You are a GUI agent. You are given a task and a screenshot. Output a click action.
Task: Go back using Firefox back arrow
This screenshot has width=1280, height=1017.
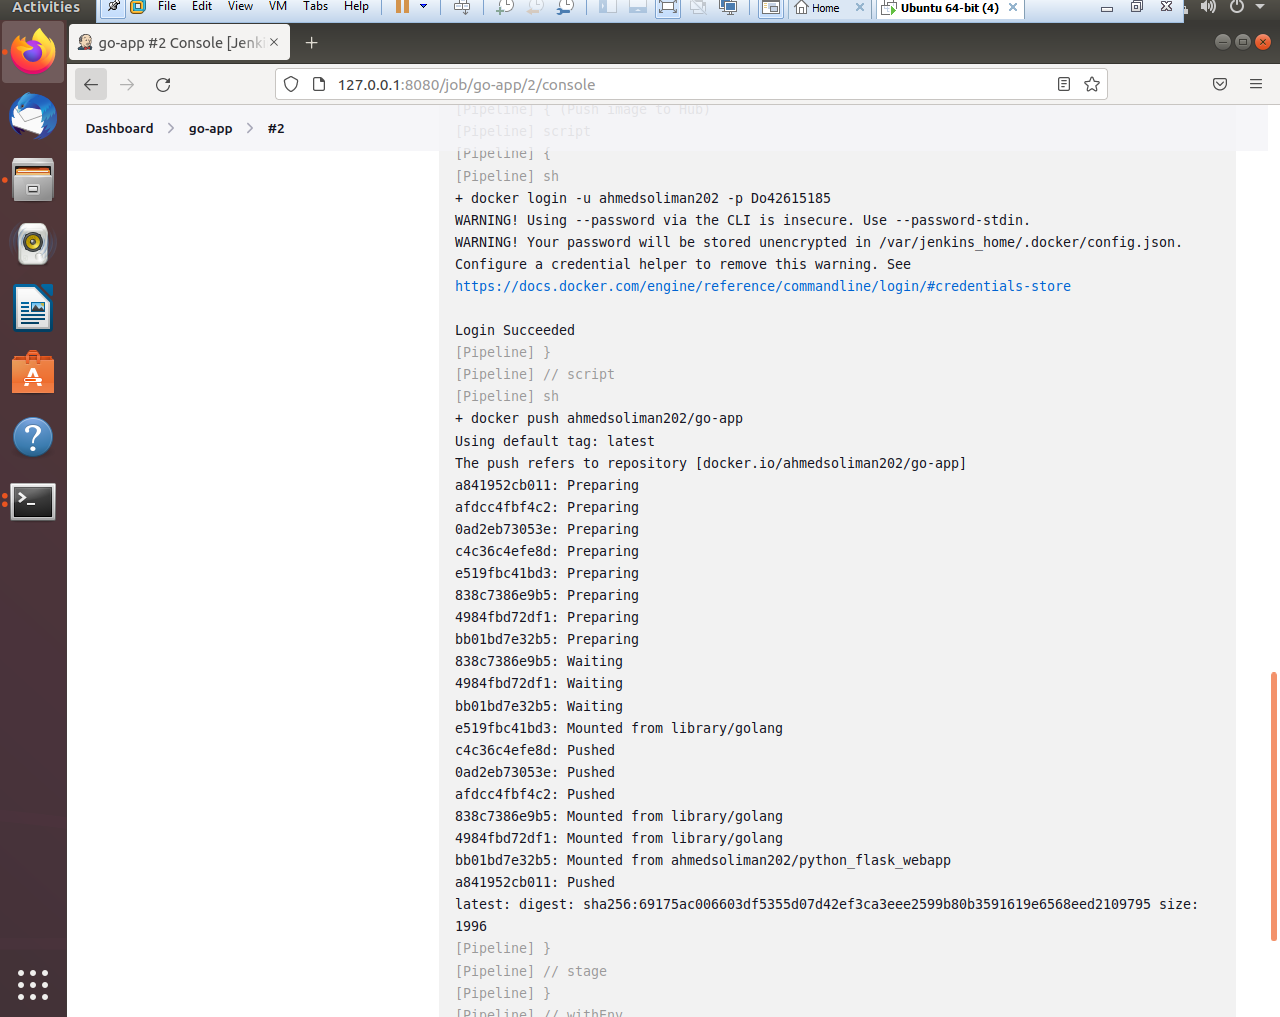91,85
